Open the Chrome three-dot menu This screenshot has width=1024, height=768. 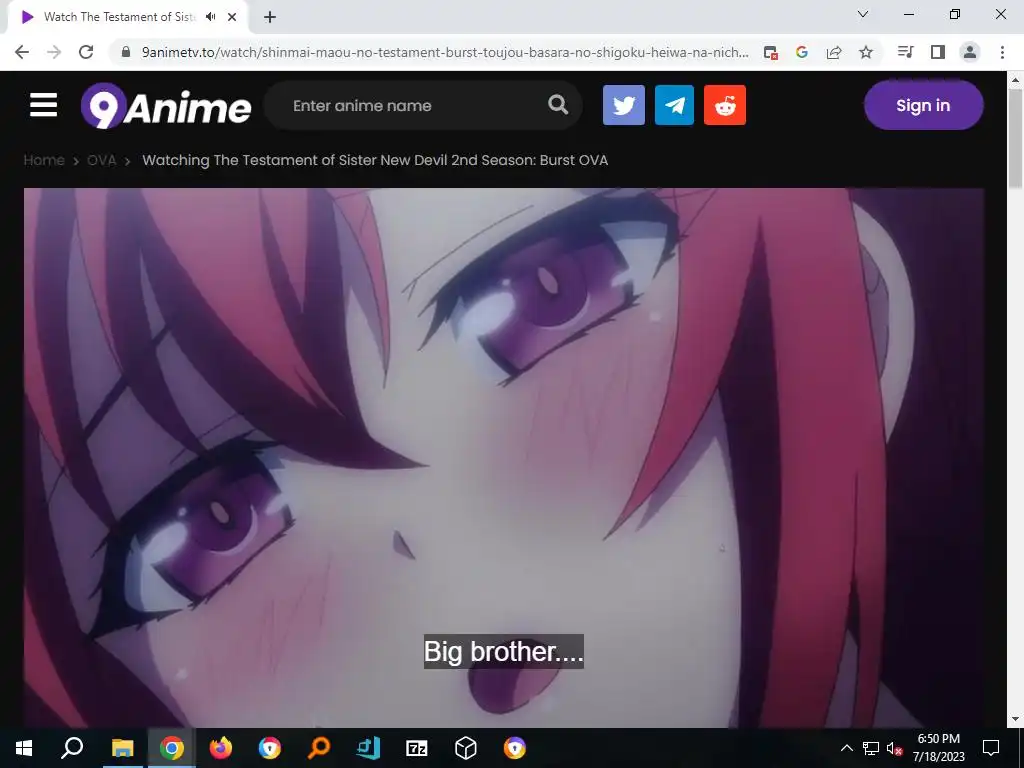coord(1002,52)
